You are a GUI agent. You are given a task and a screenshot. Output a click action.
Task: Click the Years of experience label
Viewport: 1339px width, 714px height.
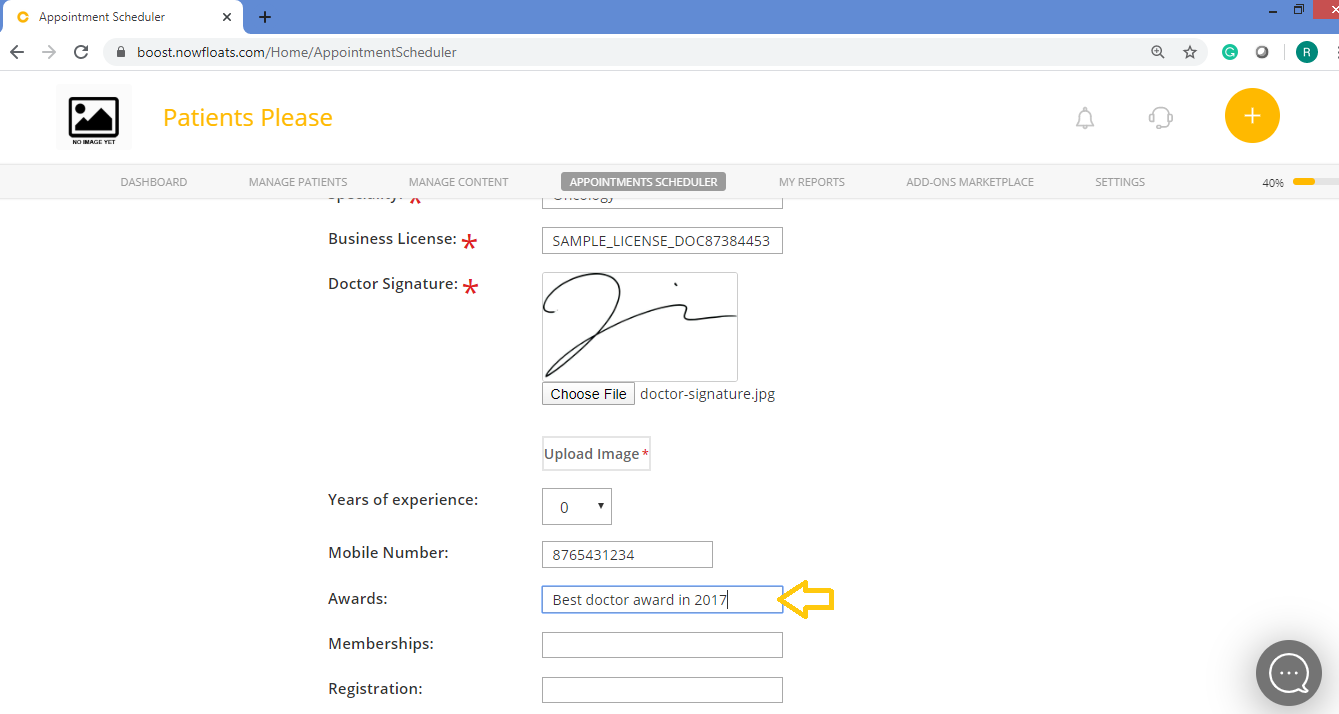pos(403,499)
